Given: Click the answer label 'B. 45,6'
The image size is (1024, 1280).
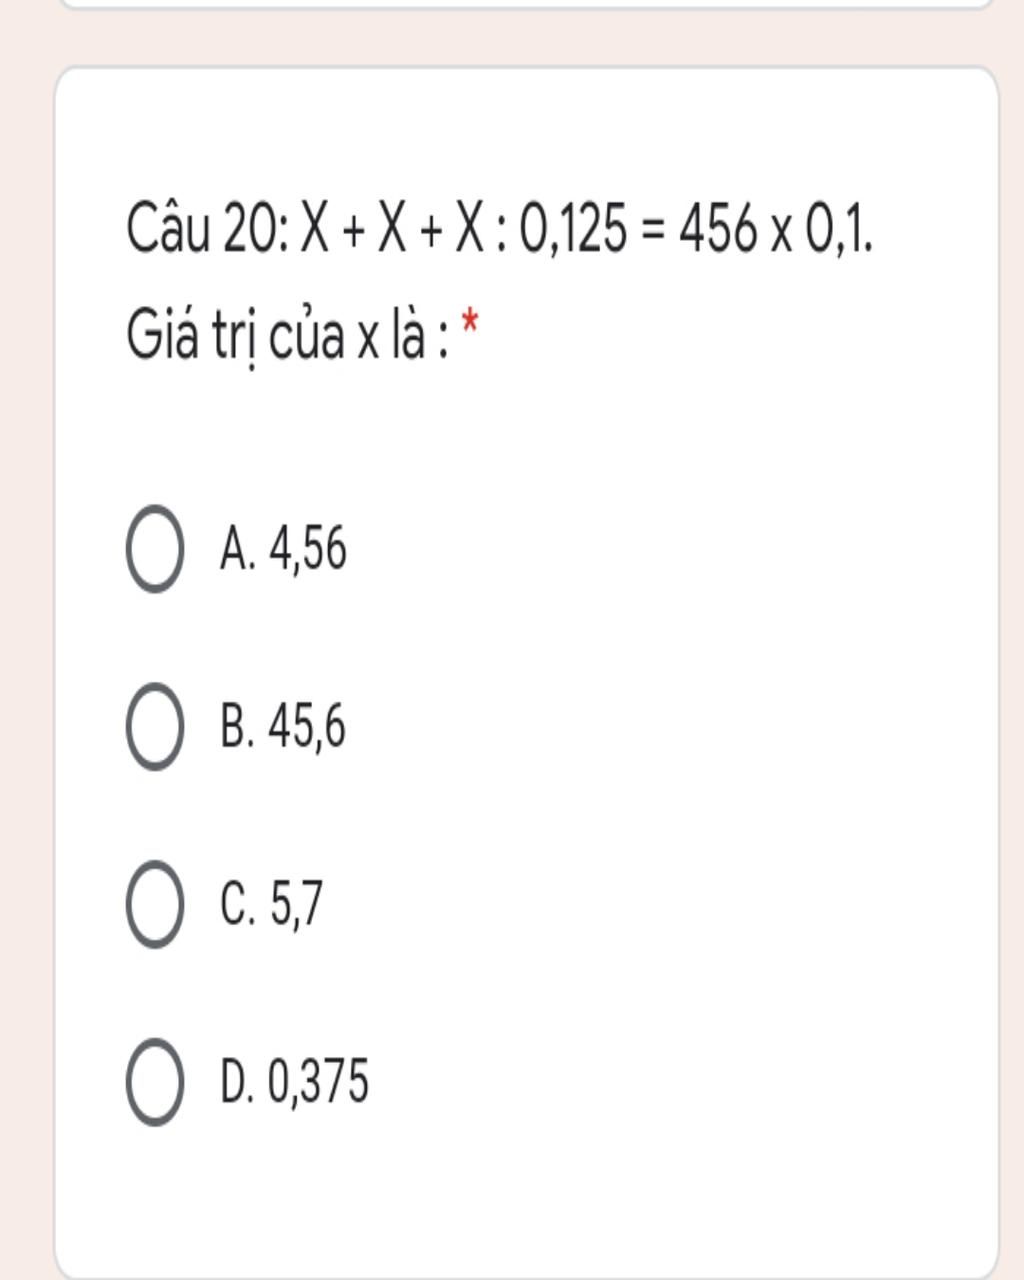Looking at the screenshot, I should click(283, 727).
